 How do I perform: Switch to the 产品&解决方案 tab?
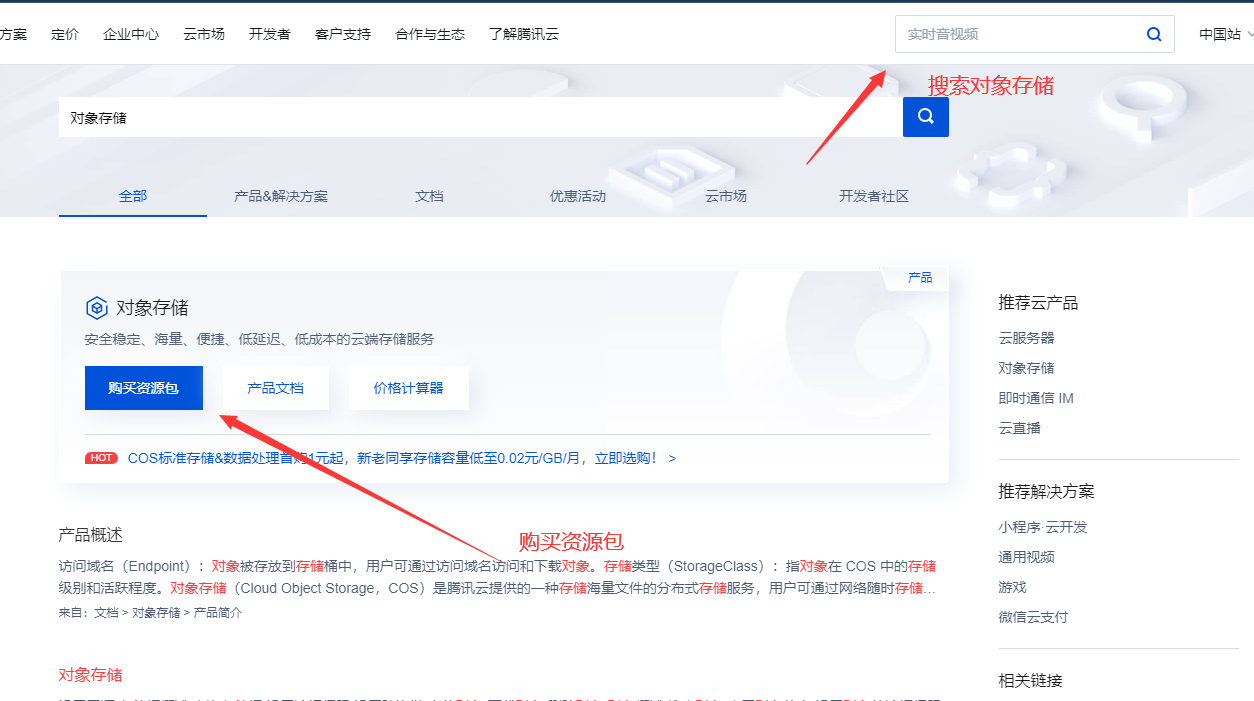tap(281, 196)
